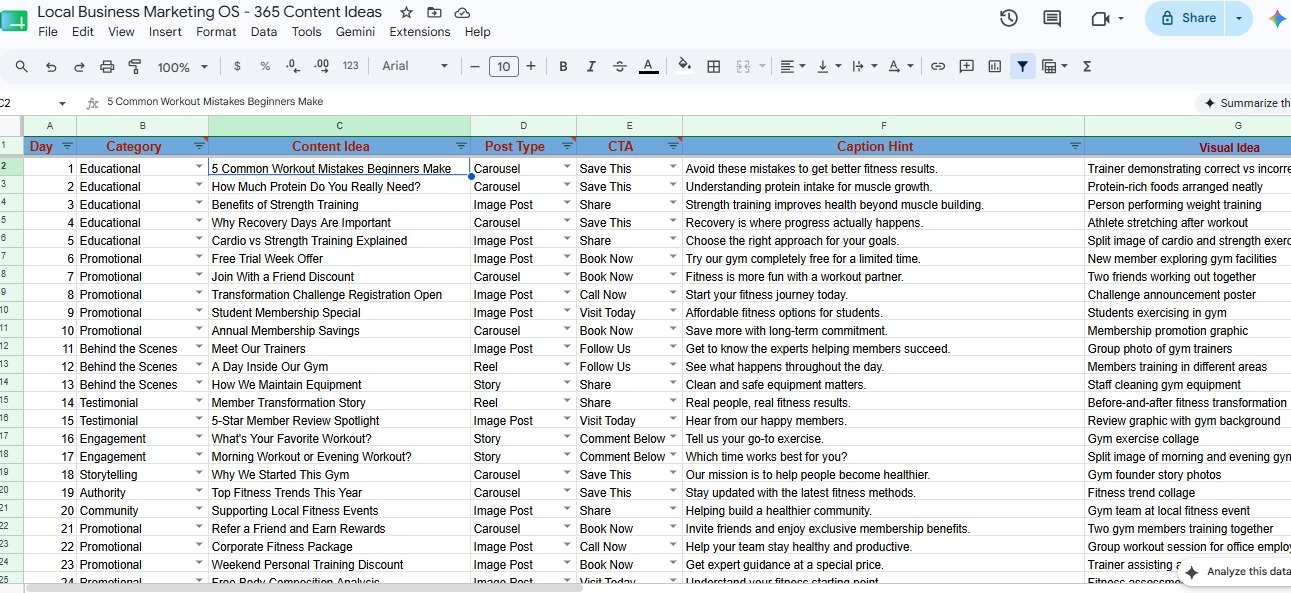1291x593 pixels.
Task: Activate paint format tool
Action: click(135, 67)
